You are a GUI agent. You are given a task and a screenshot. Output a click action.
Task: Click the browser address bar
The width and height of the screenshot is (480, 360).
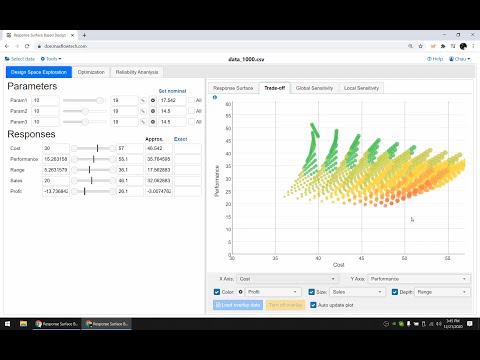click(220, 46)
